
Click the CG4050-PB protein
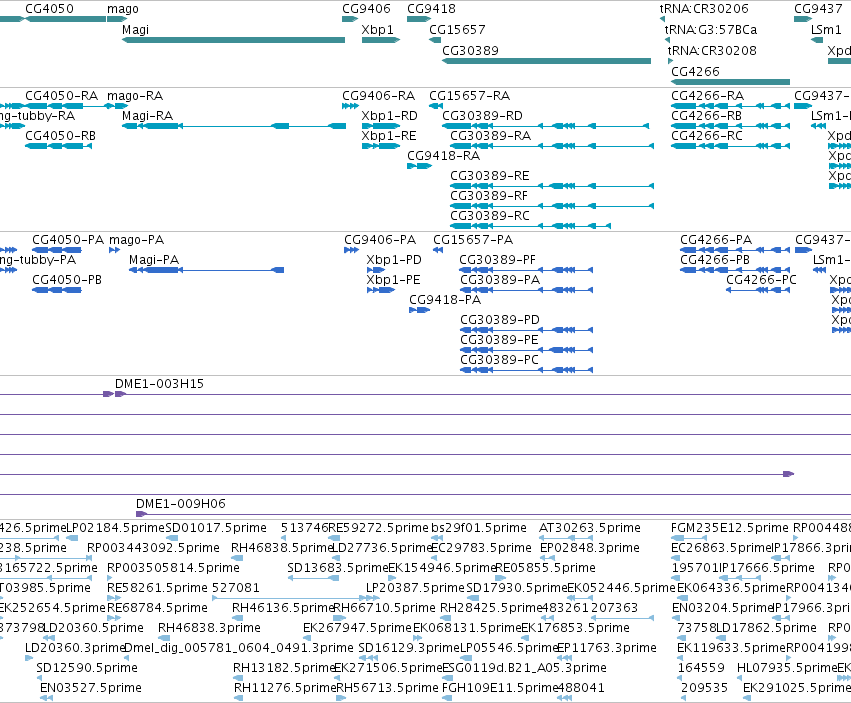(x=57, y=290)
